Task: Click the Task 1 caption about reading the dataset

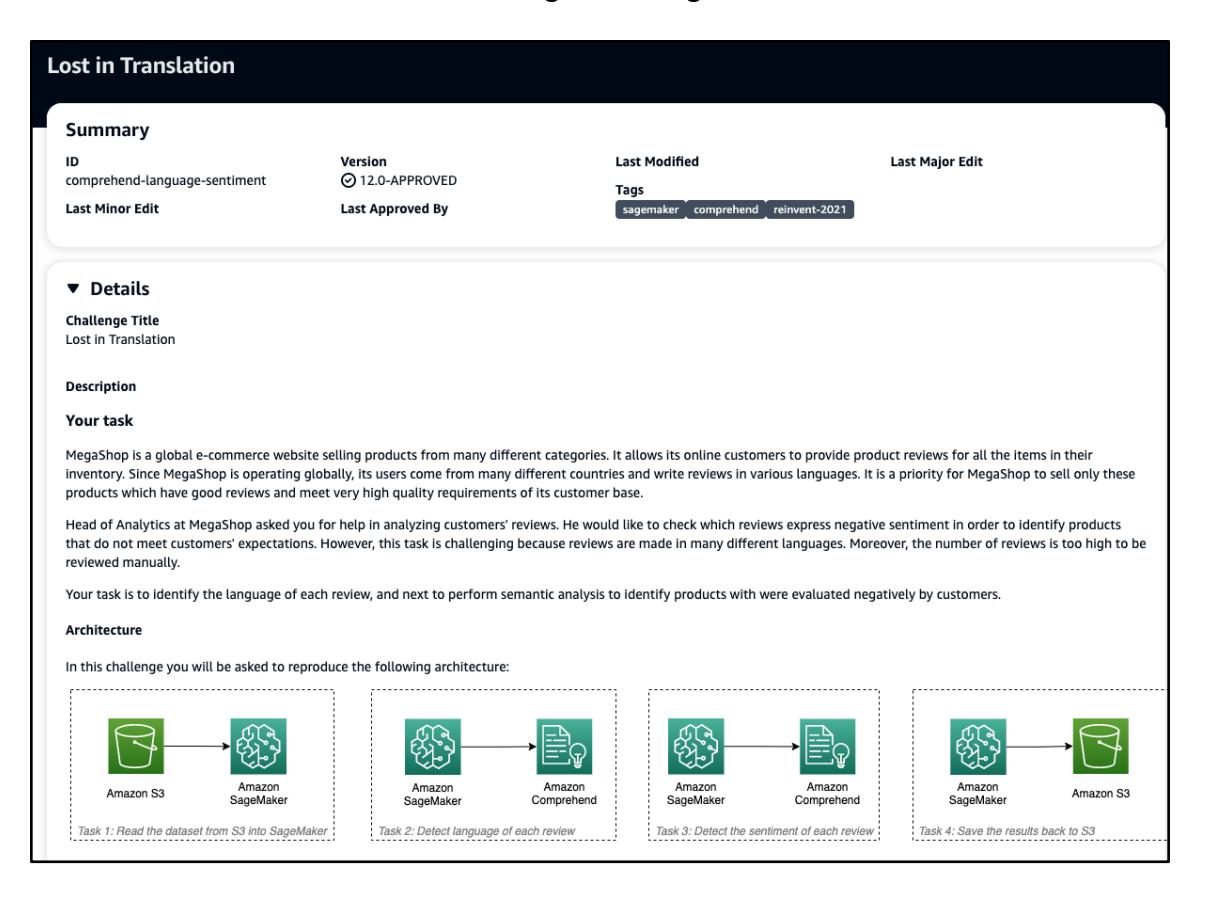Action: pos(201,831)
